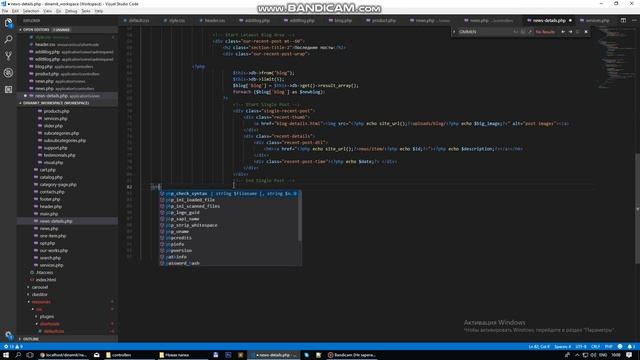Open the Explorer view in activity bar
This screenshot has height=360, width=640.
pos(8,23)
